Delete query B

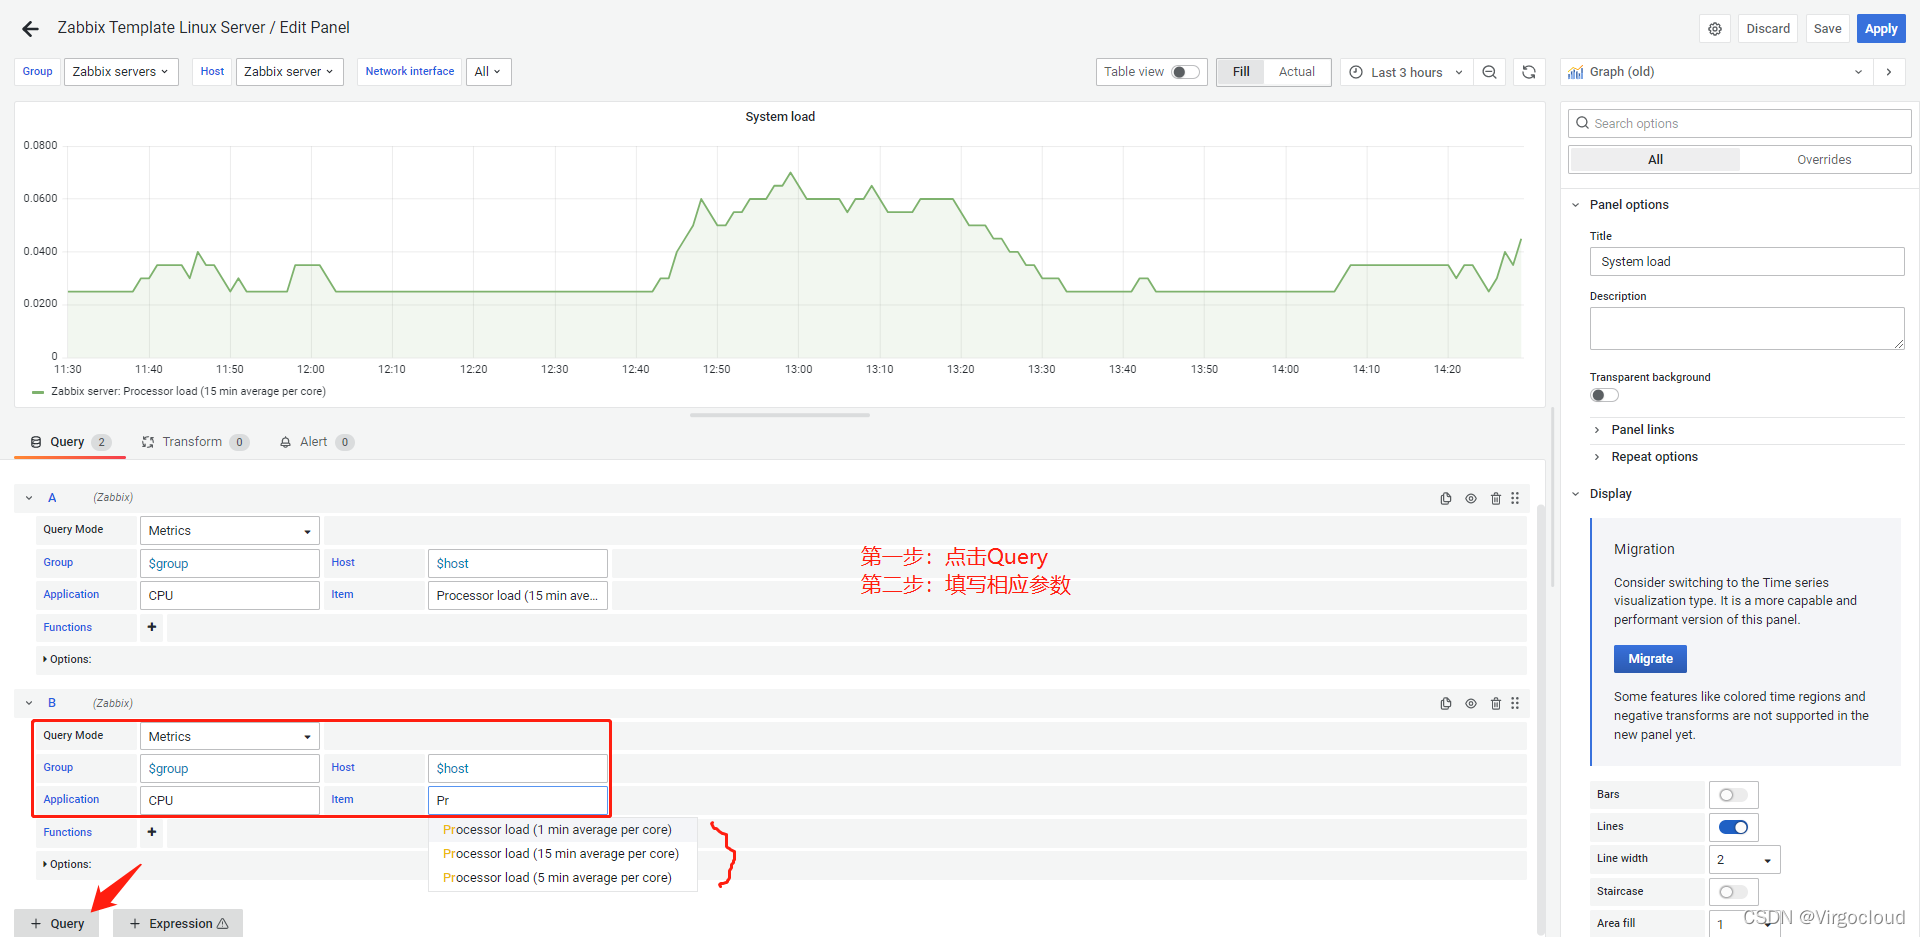click(1496, 704)
